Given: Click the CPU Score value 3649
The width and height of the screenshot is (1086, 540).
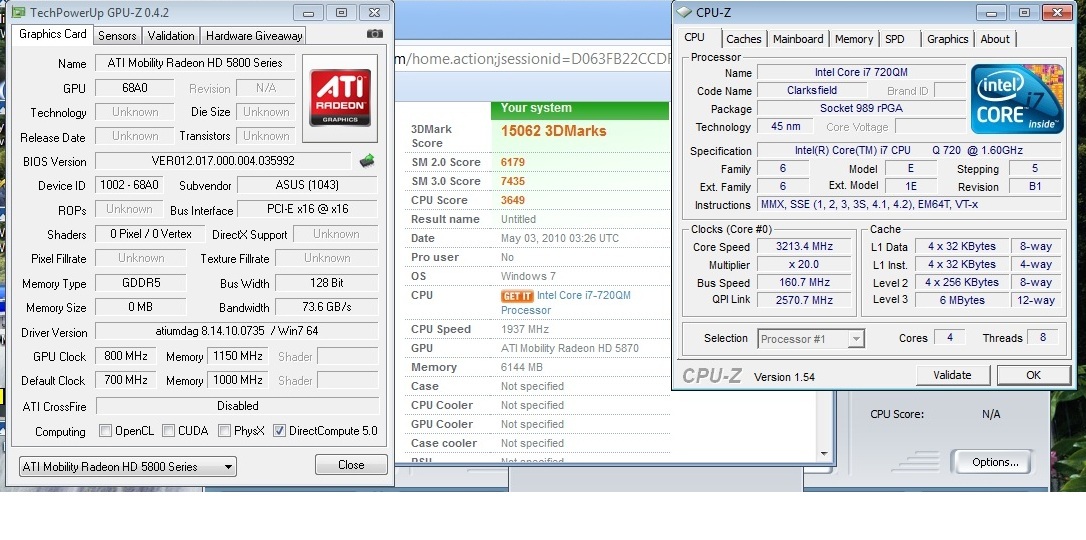Looking at the screenshot, I should (513, 200).
